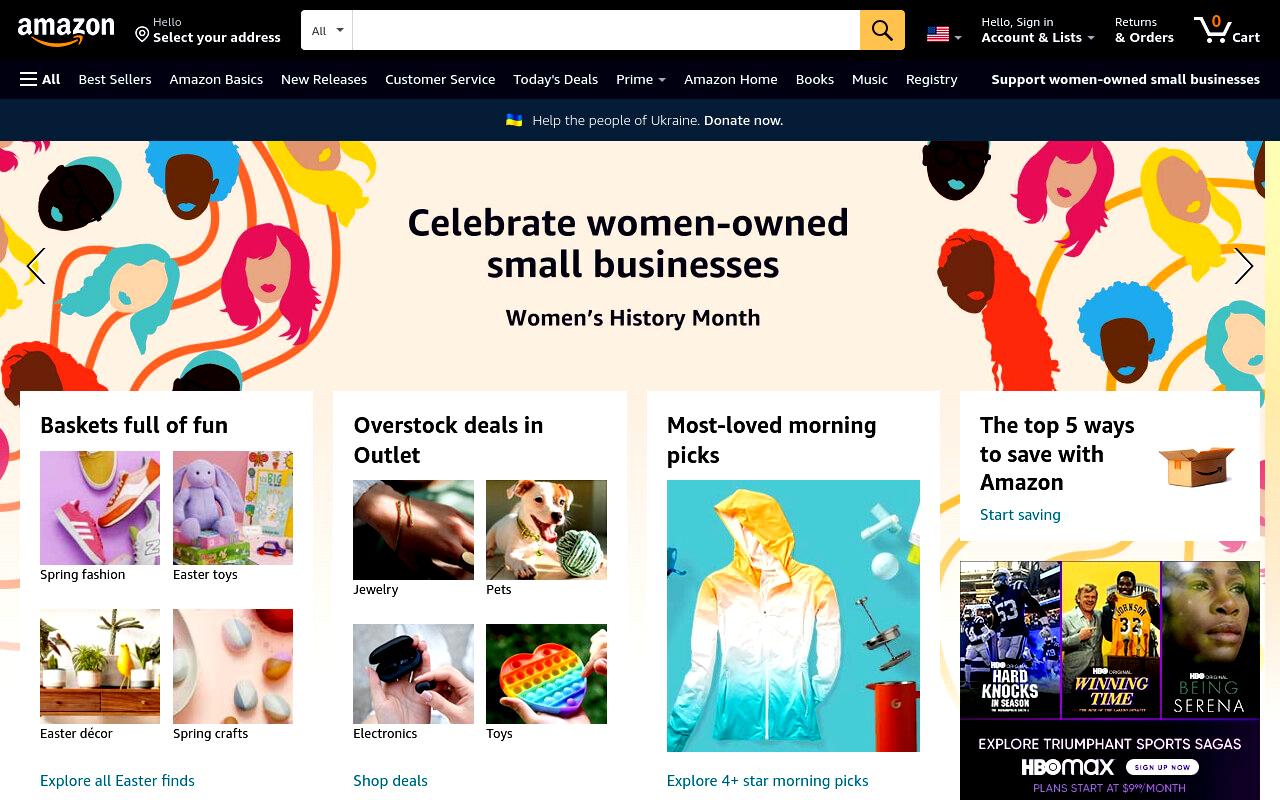Click the Start saving link
Image resolution: width=1280 pixels, height=800 pixels.
point(1020,514)
